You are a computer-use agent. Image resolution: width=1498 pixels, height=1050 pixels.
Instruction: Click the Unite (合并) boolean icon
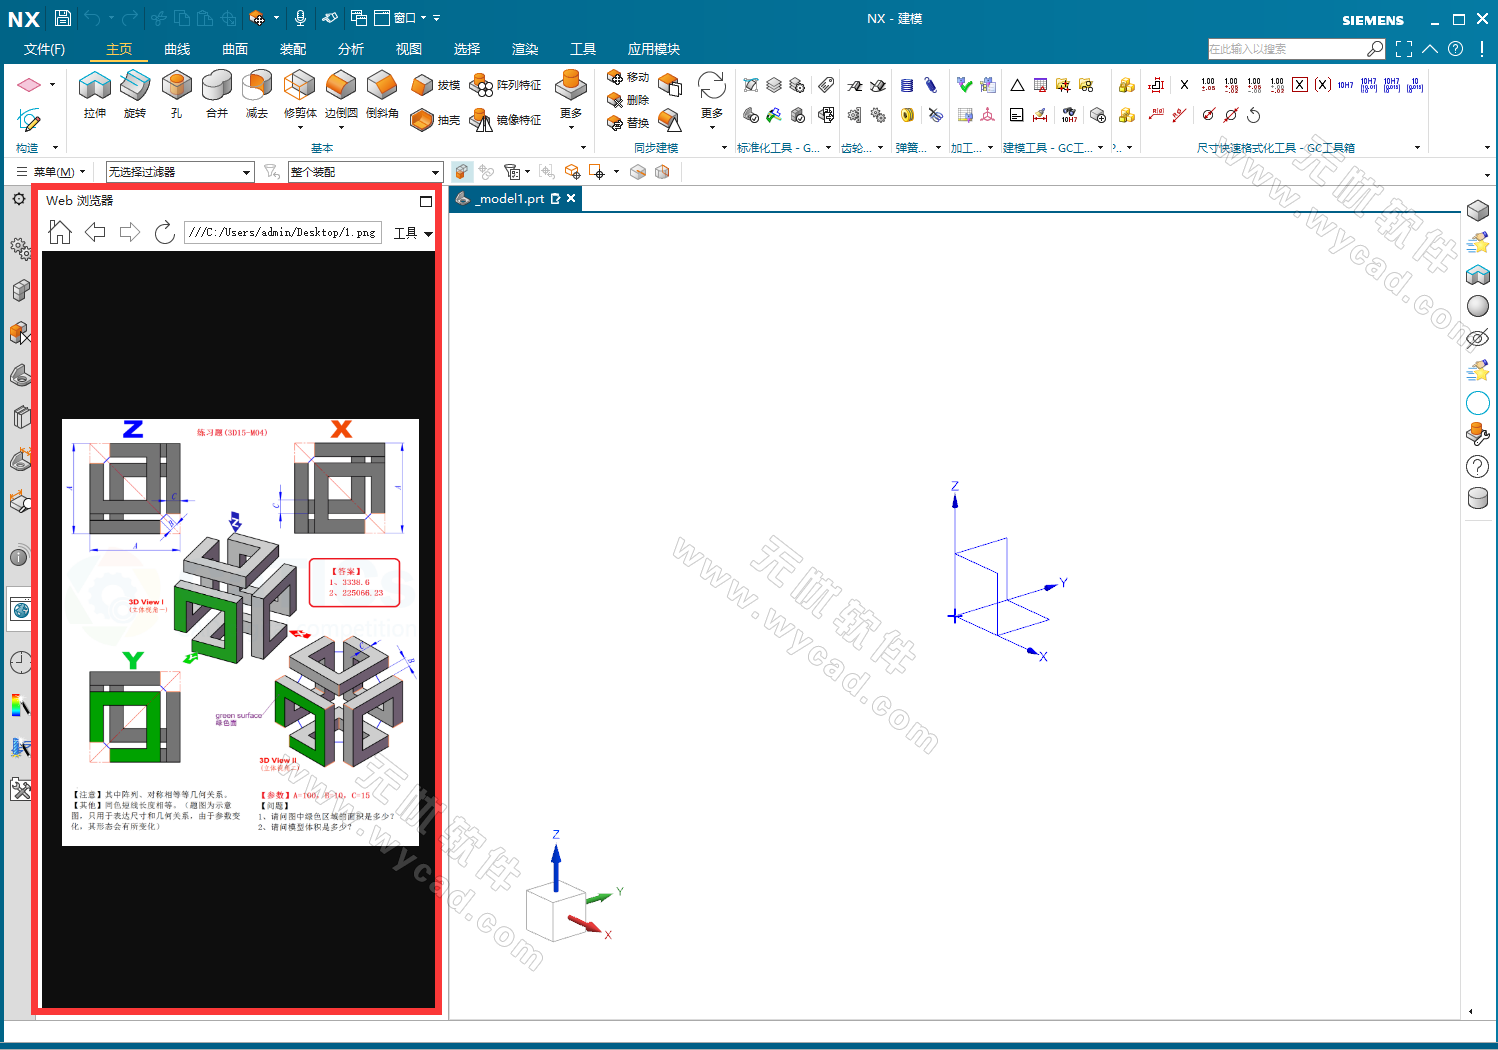tap(217, 95)
